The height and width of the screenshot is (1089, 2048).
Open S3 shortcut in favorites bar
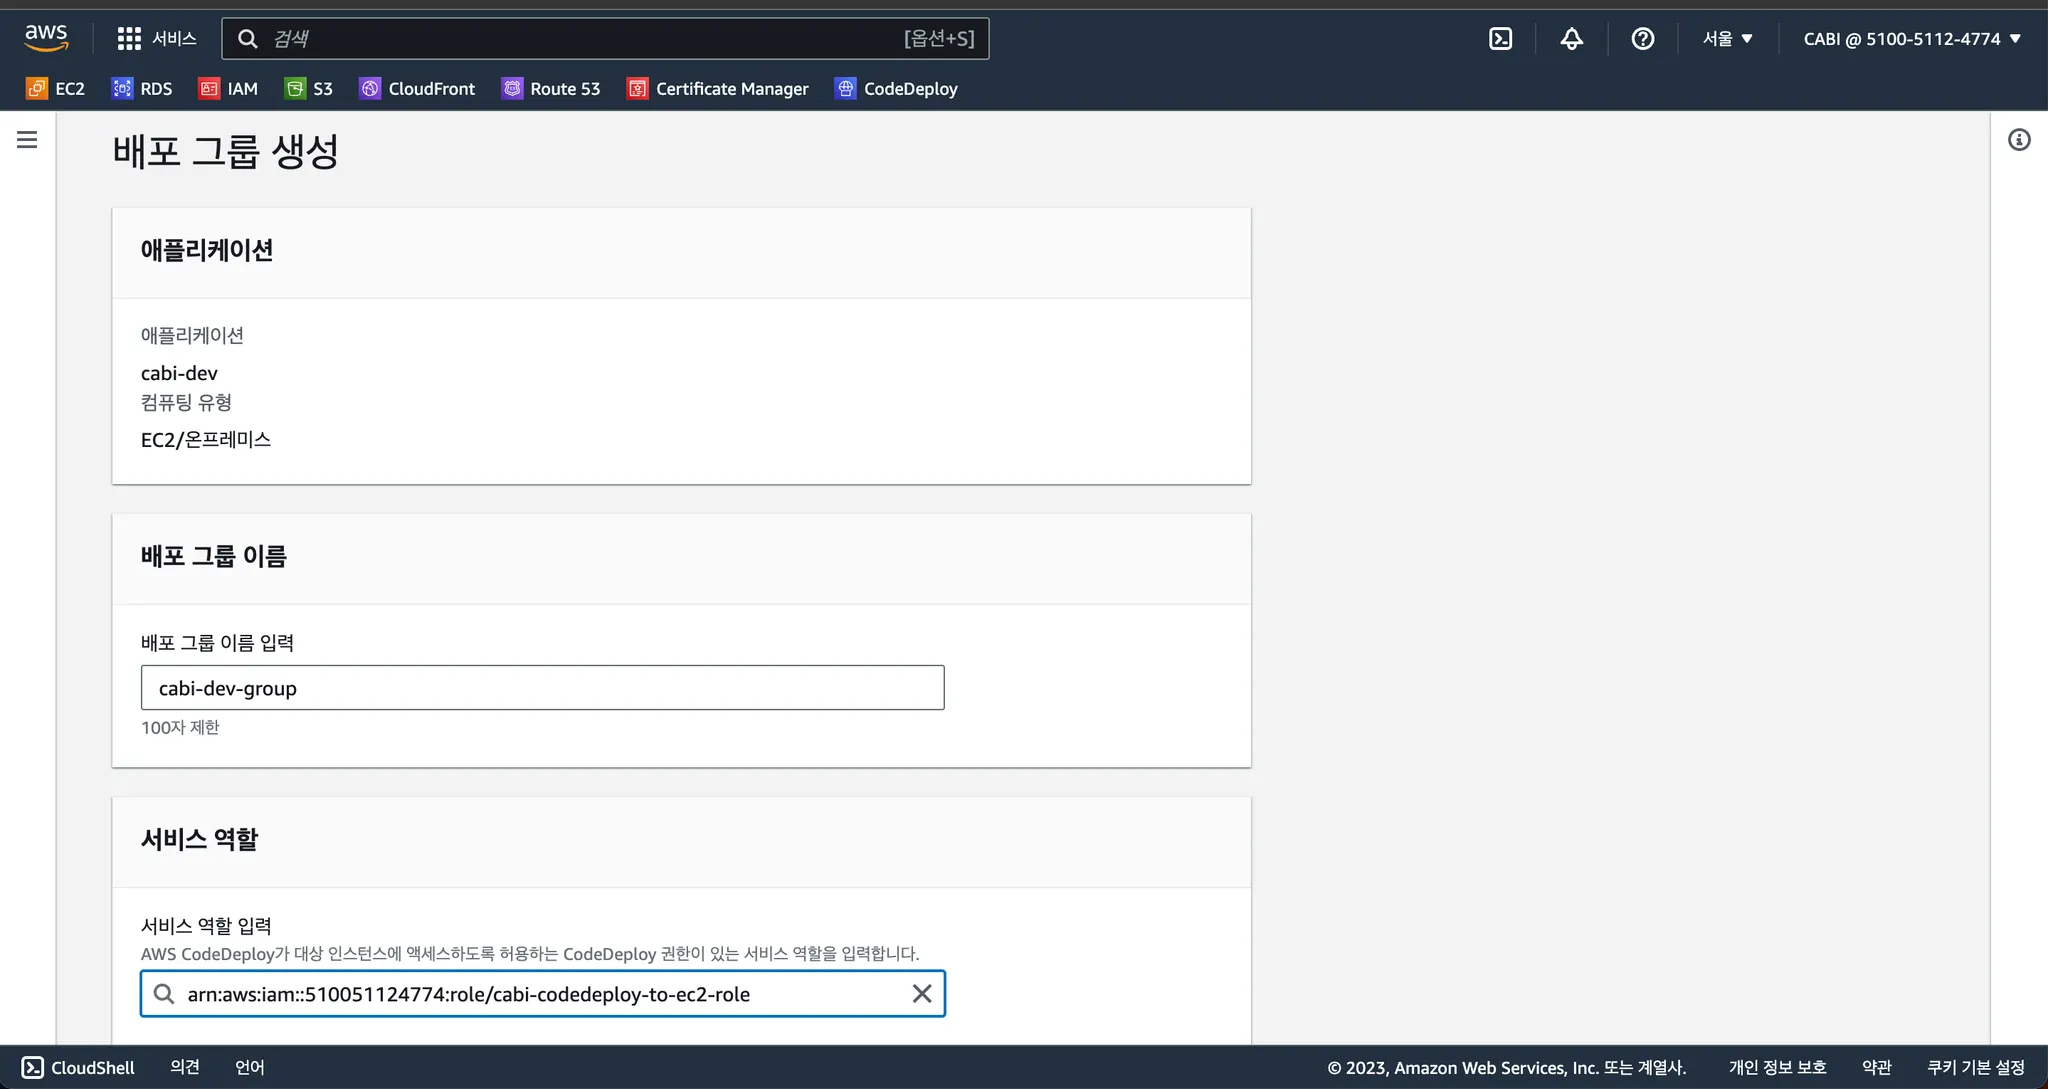tap(309, 89)
